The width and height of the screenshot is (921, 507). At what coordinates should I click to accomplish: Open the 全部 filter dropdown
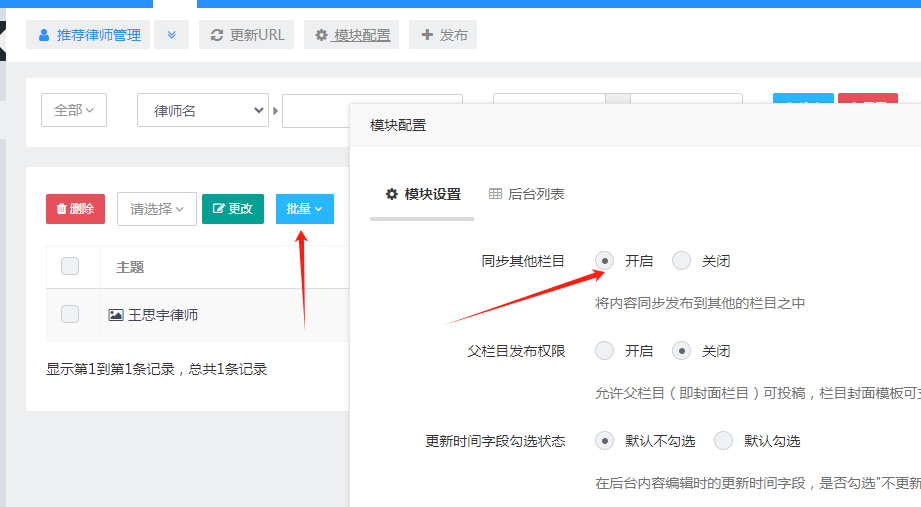pos(74,110)
